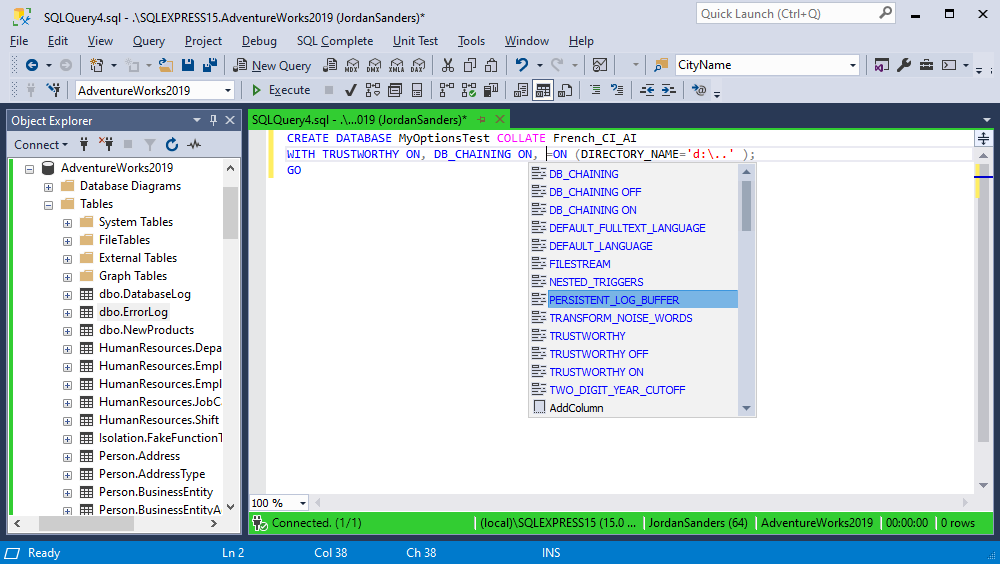Select Person.Address table in tree

tap(139, 456)
